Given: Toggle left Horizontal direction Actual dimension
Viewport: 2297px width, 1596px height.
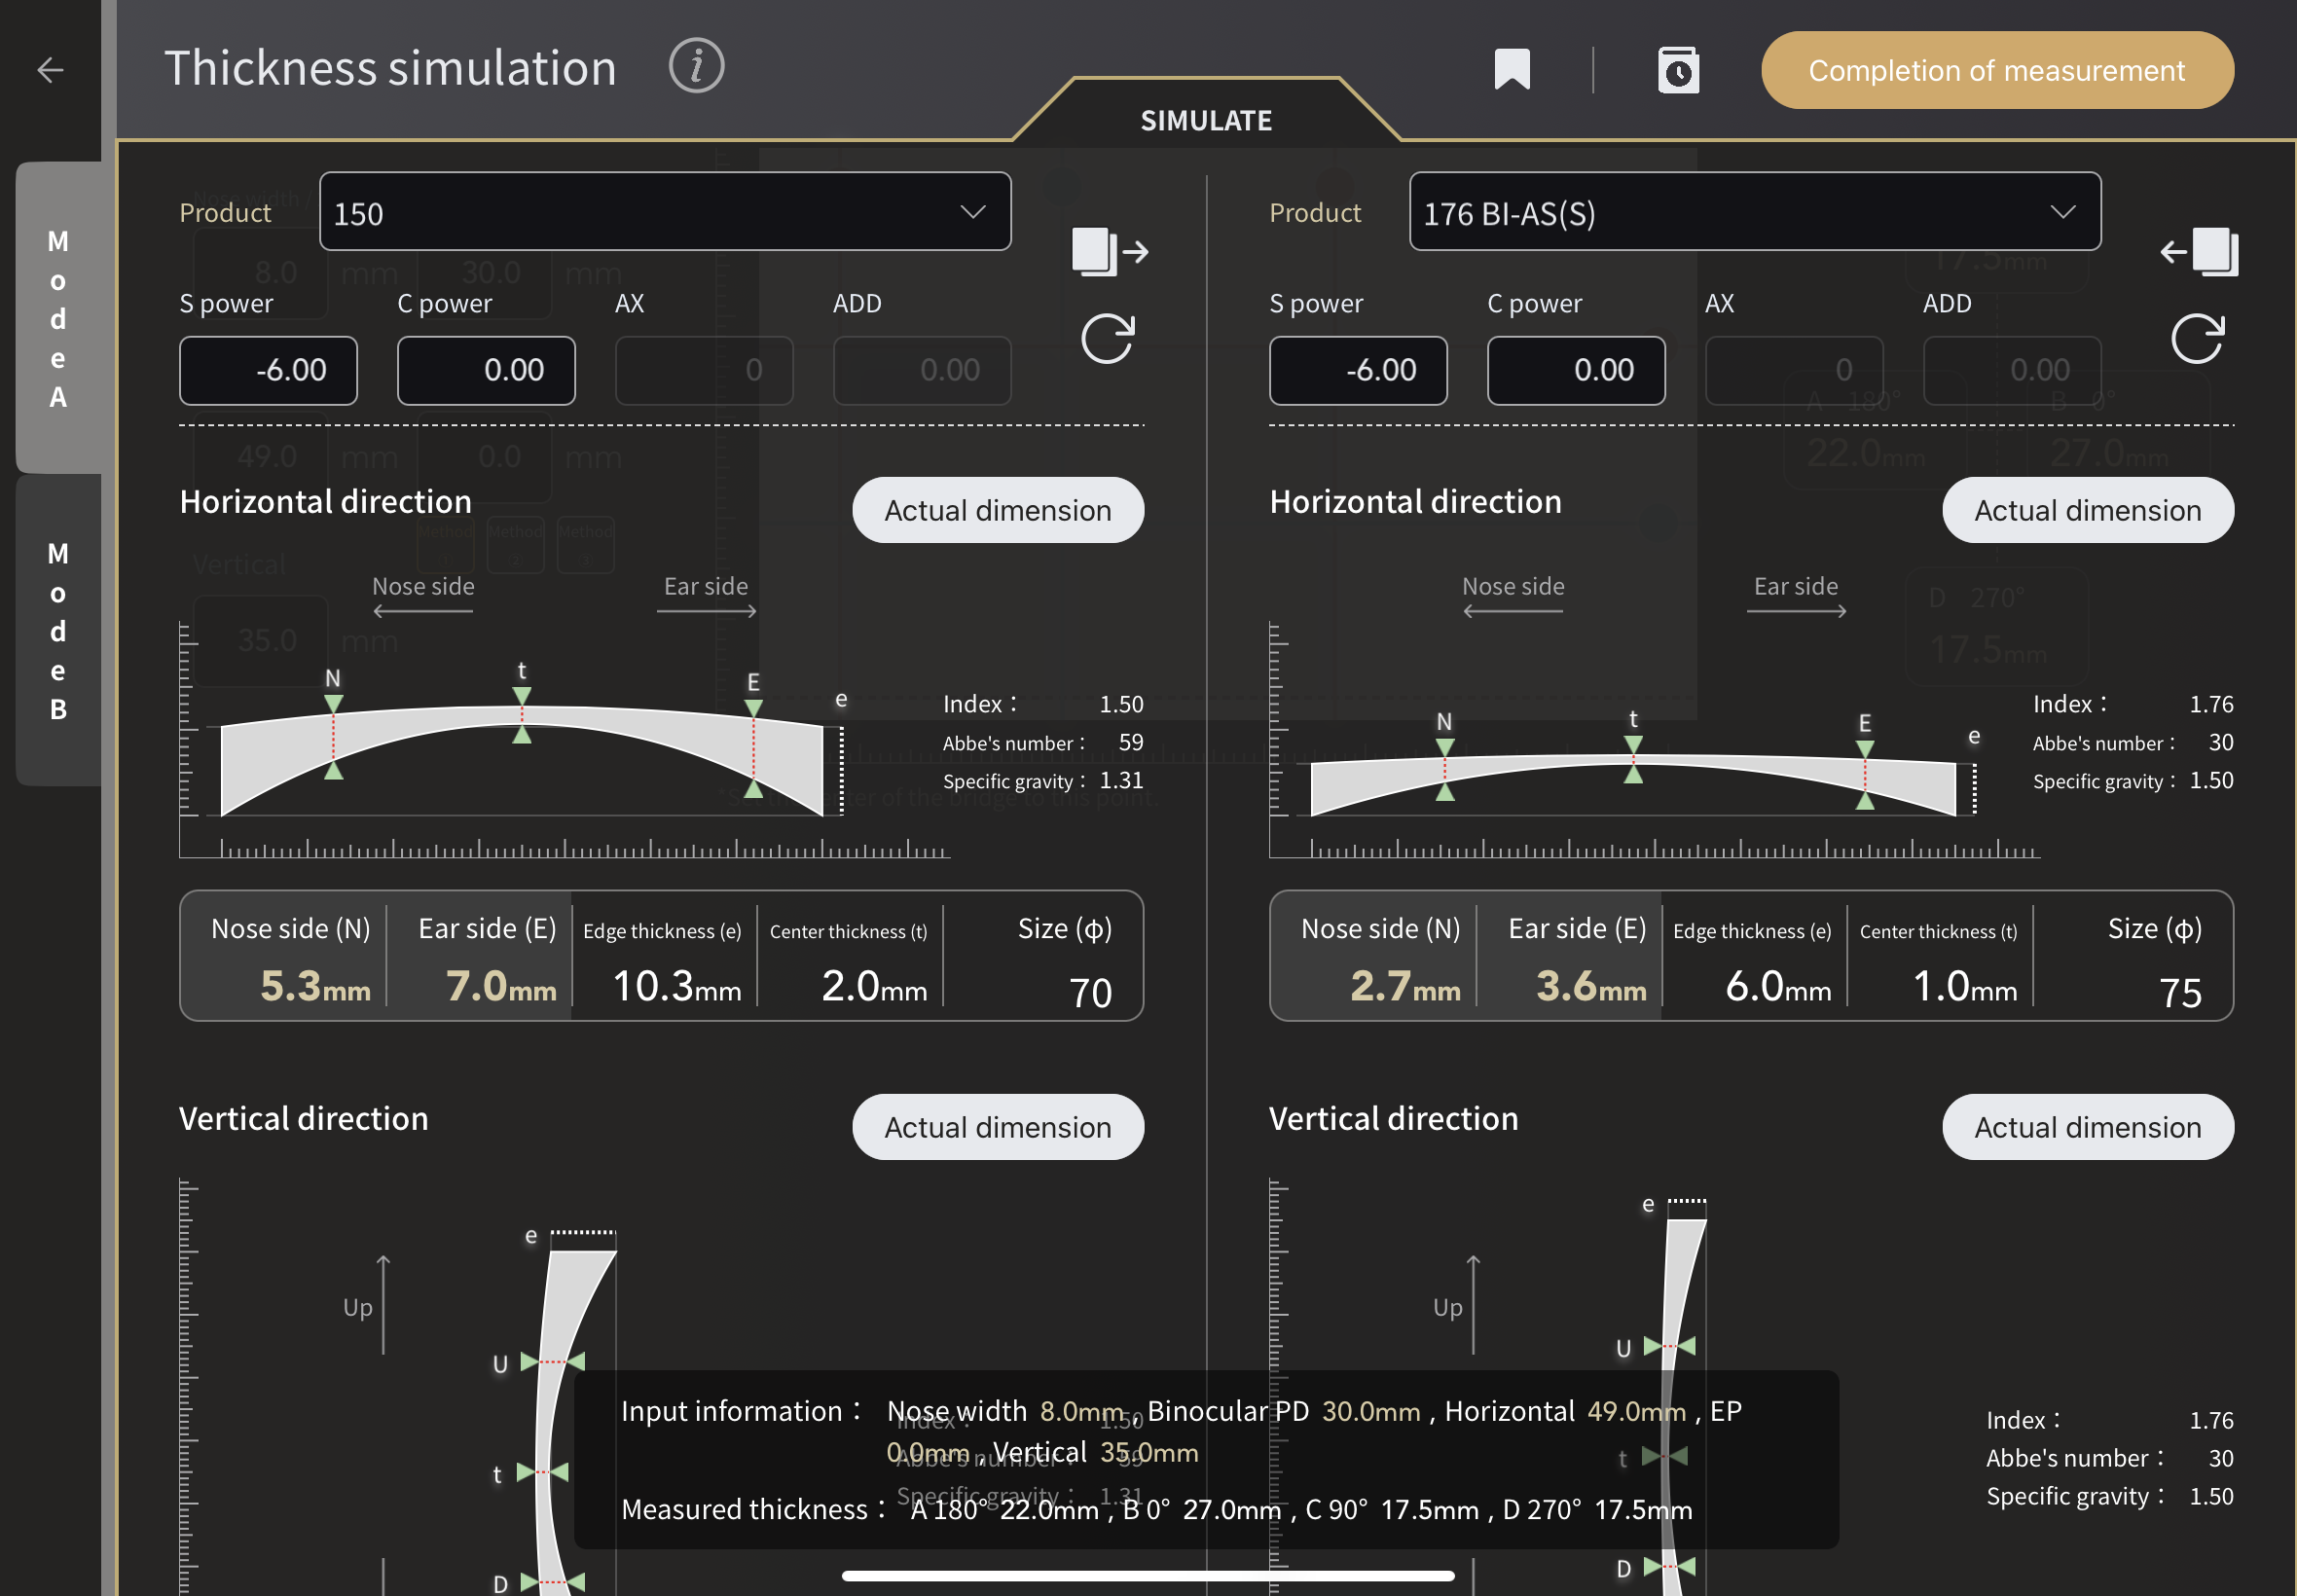Looking at the screenshot, I should click(x=997, y=510).
